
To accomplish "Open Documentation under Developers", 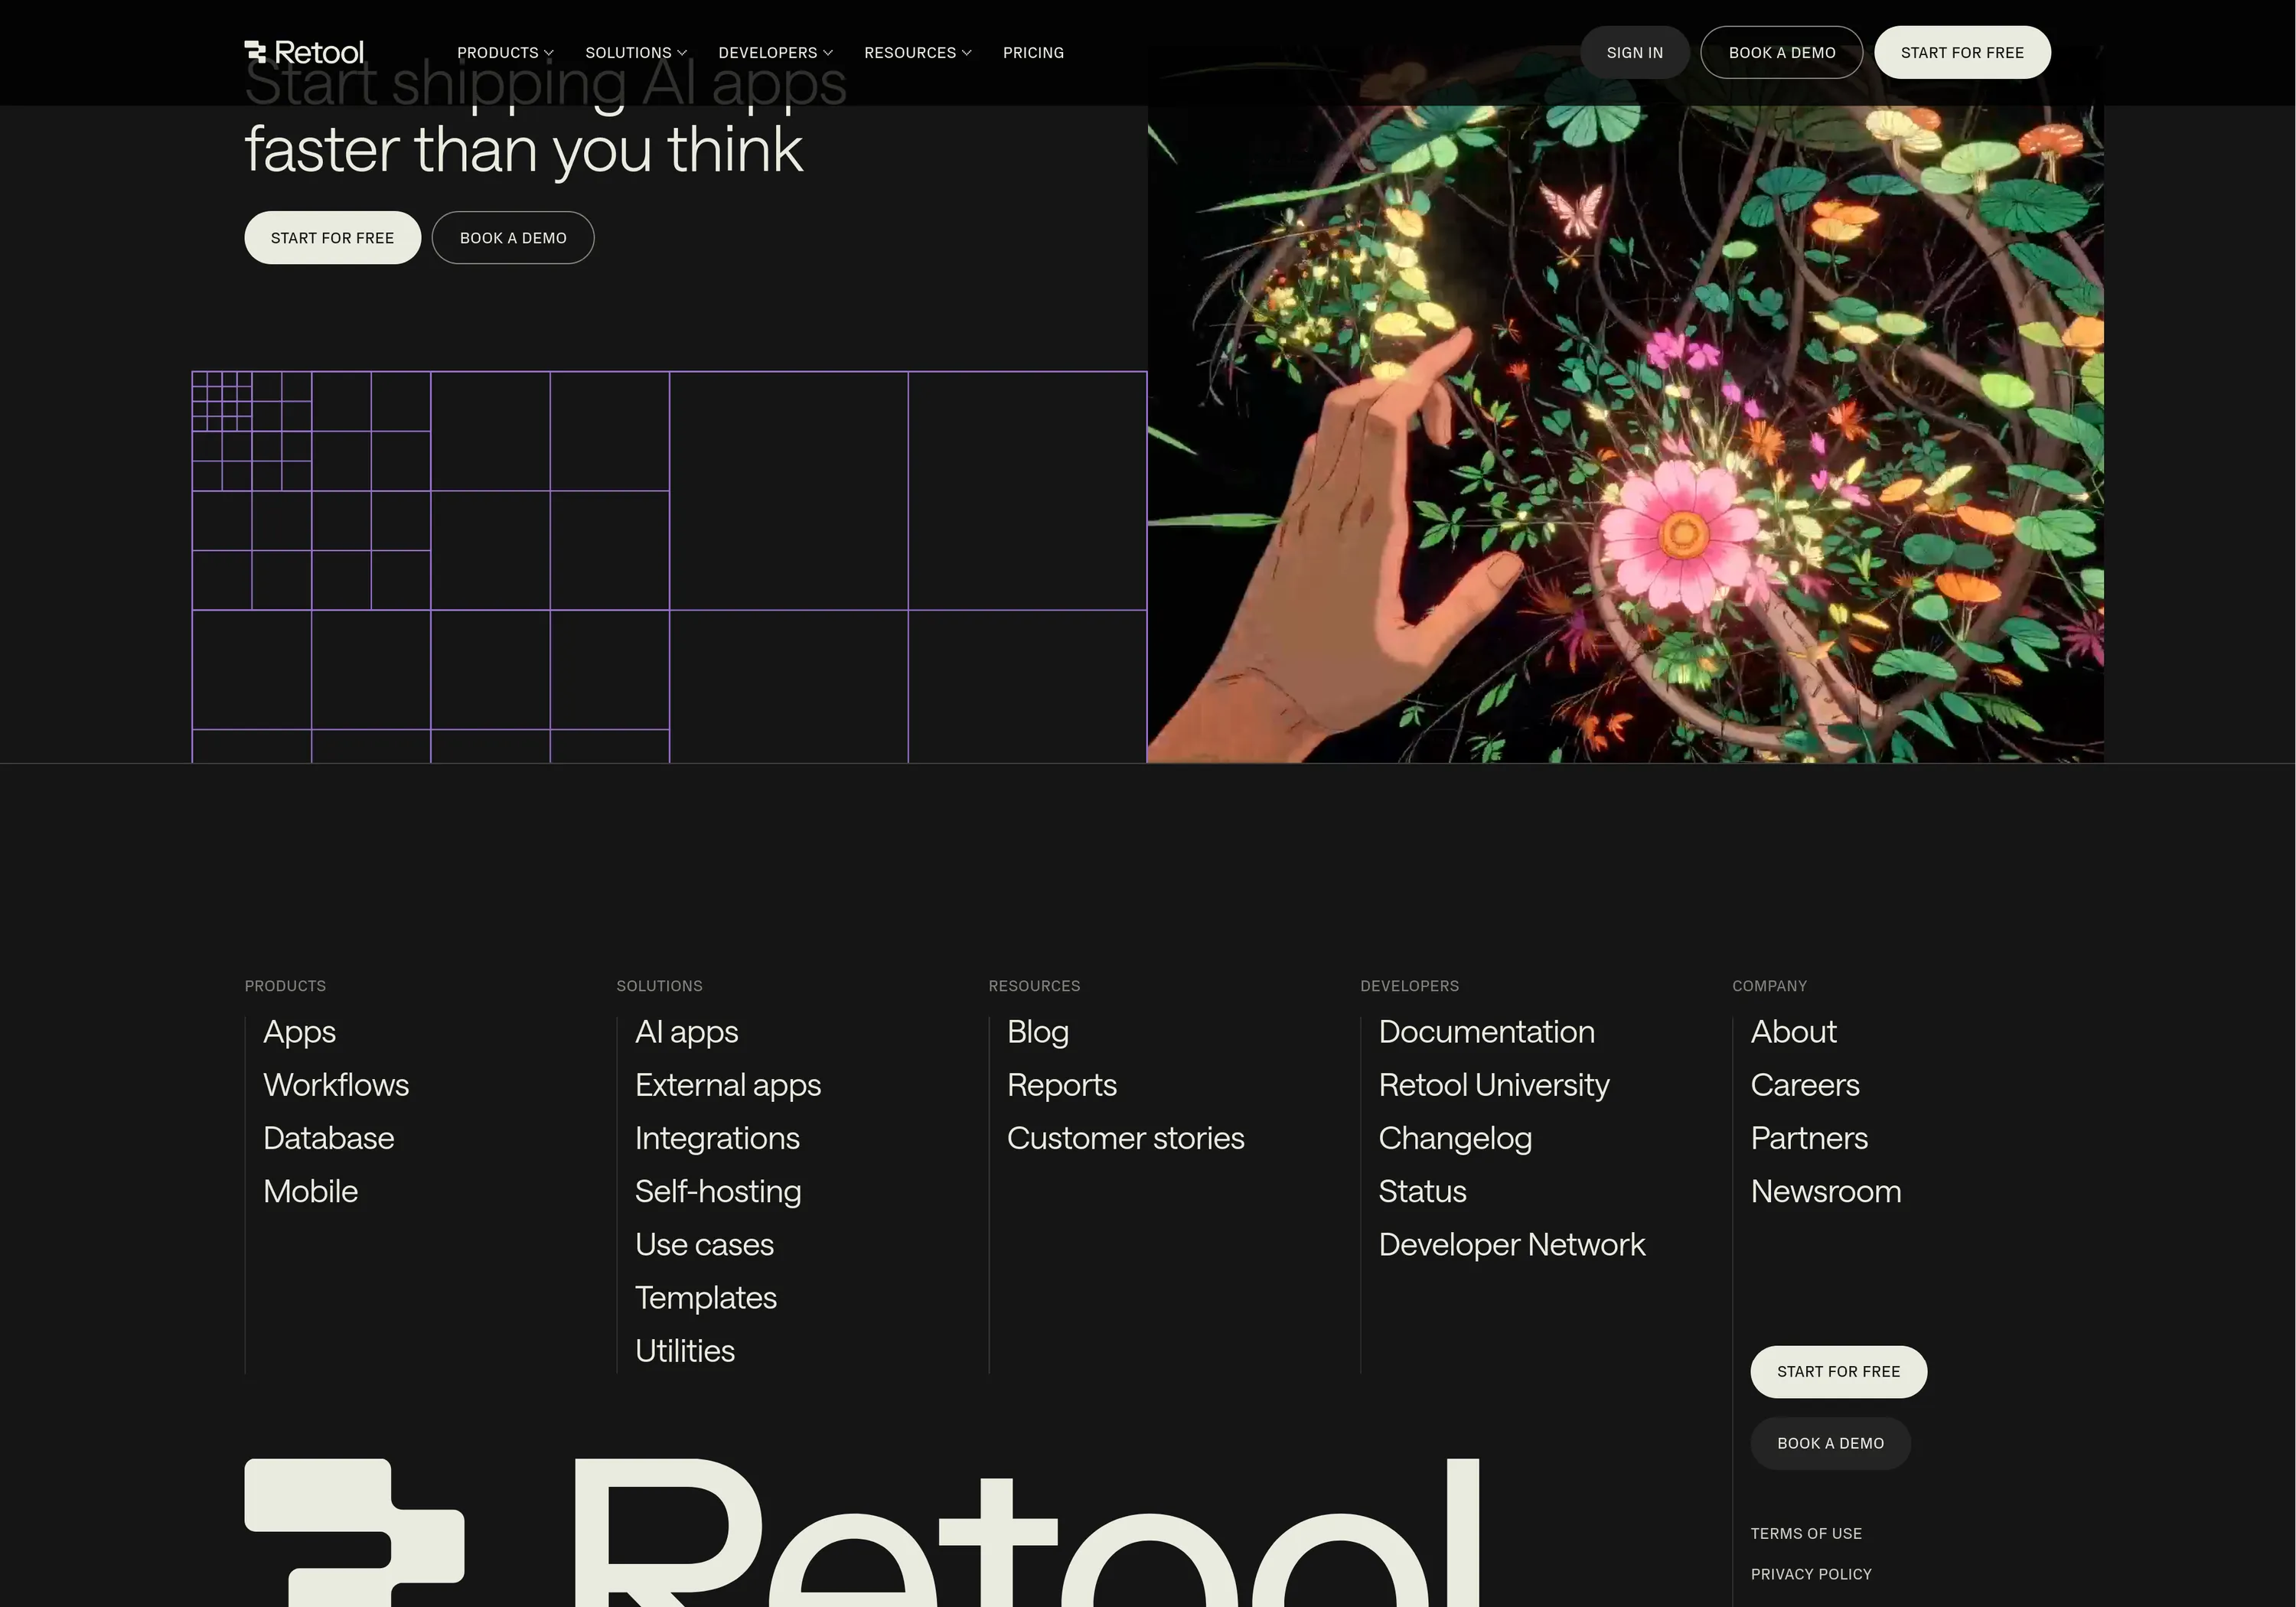I will click(x=1486, y=1032).
